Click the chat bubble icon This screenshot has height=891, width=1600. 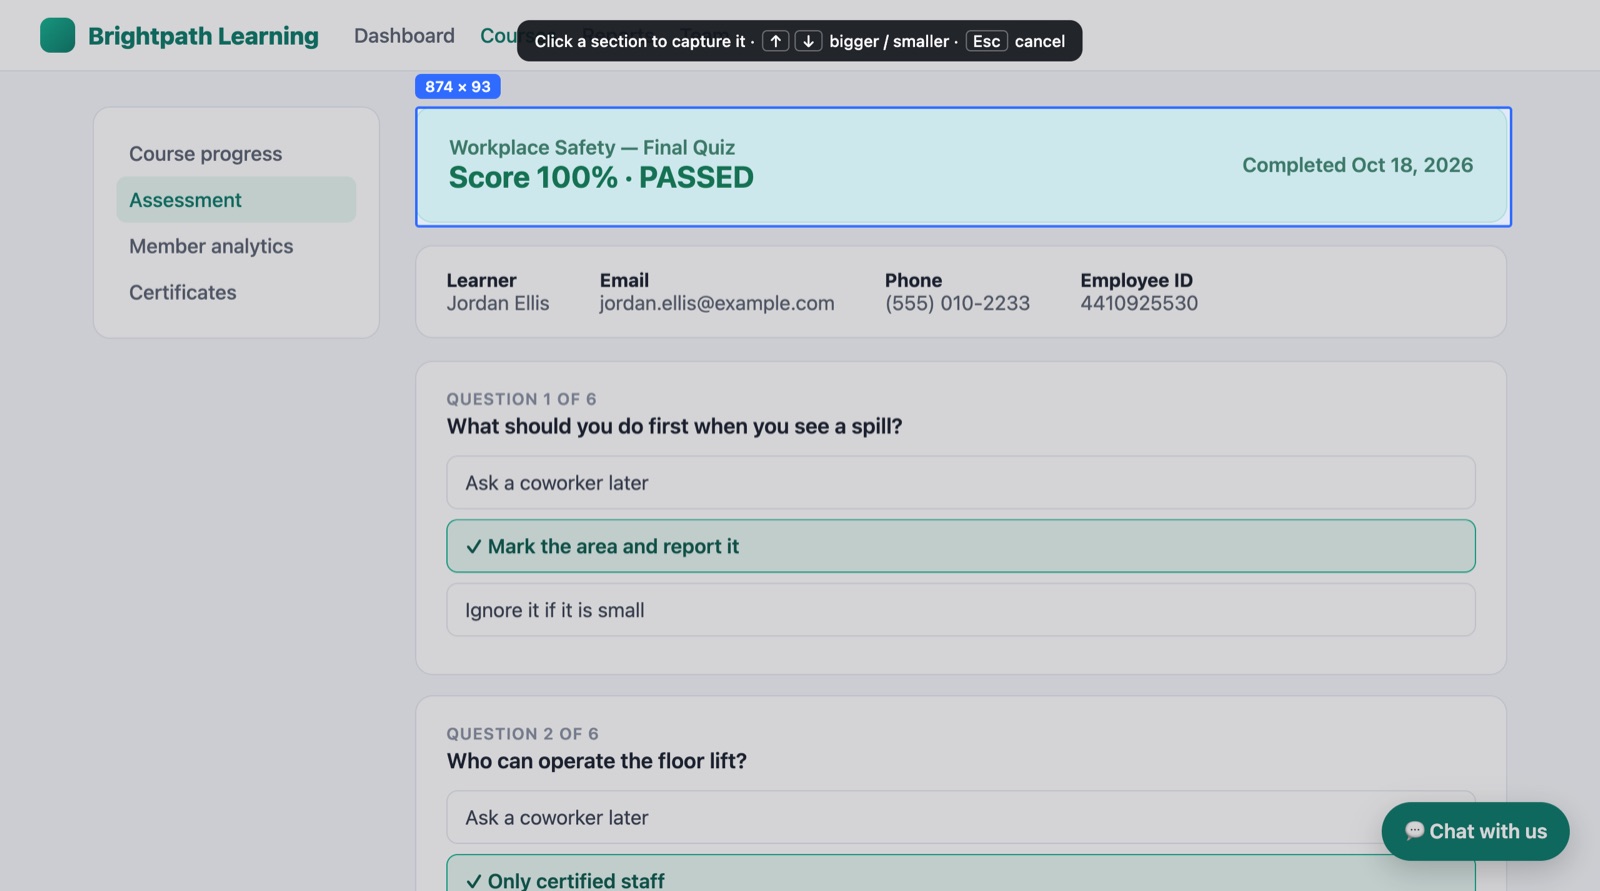(x=1414, y=831)
